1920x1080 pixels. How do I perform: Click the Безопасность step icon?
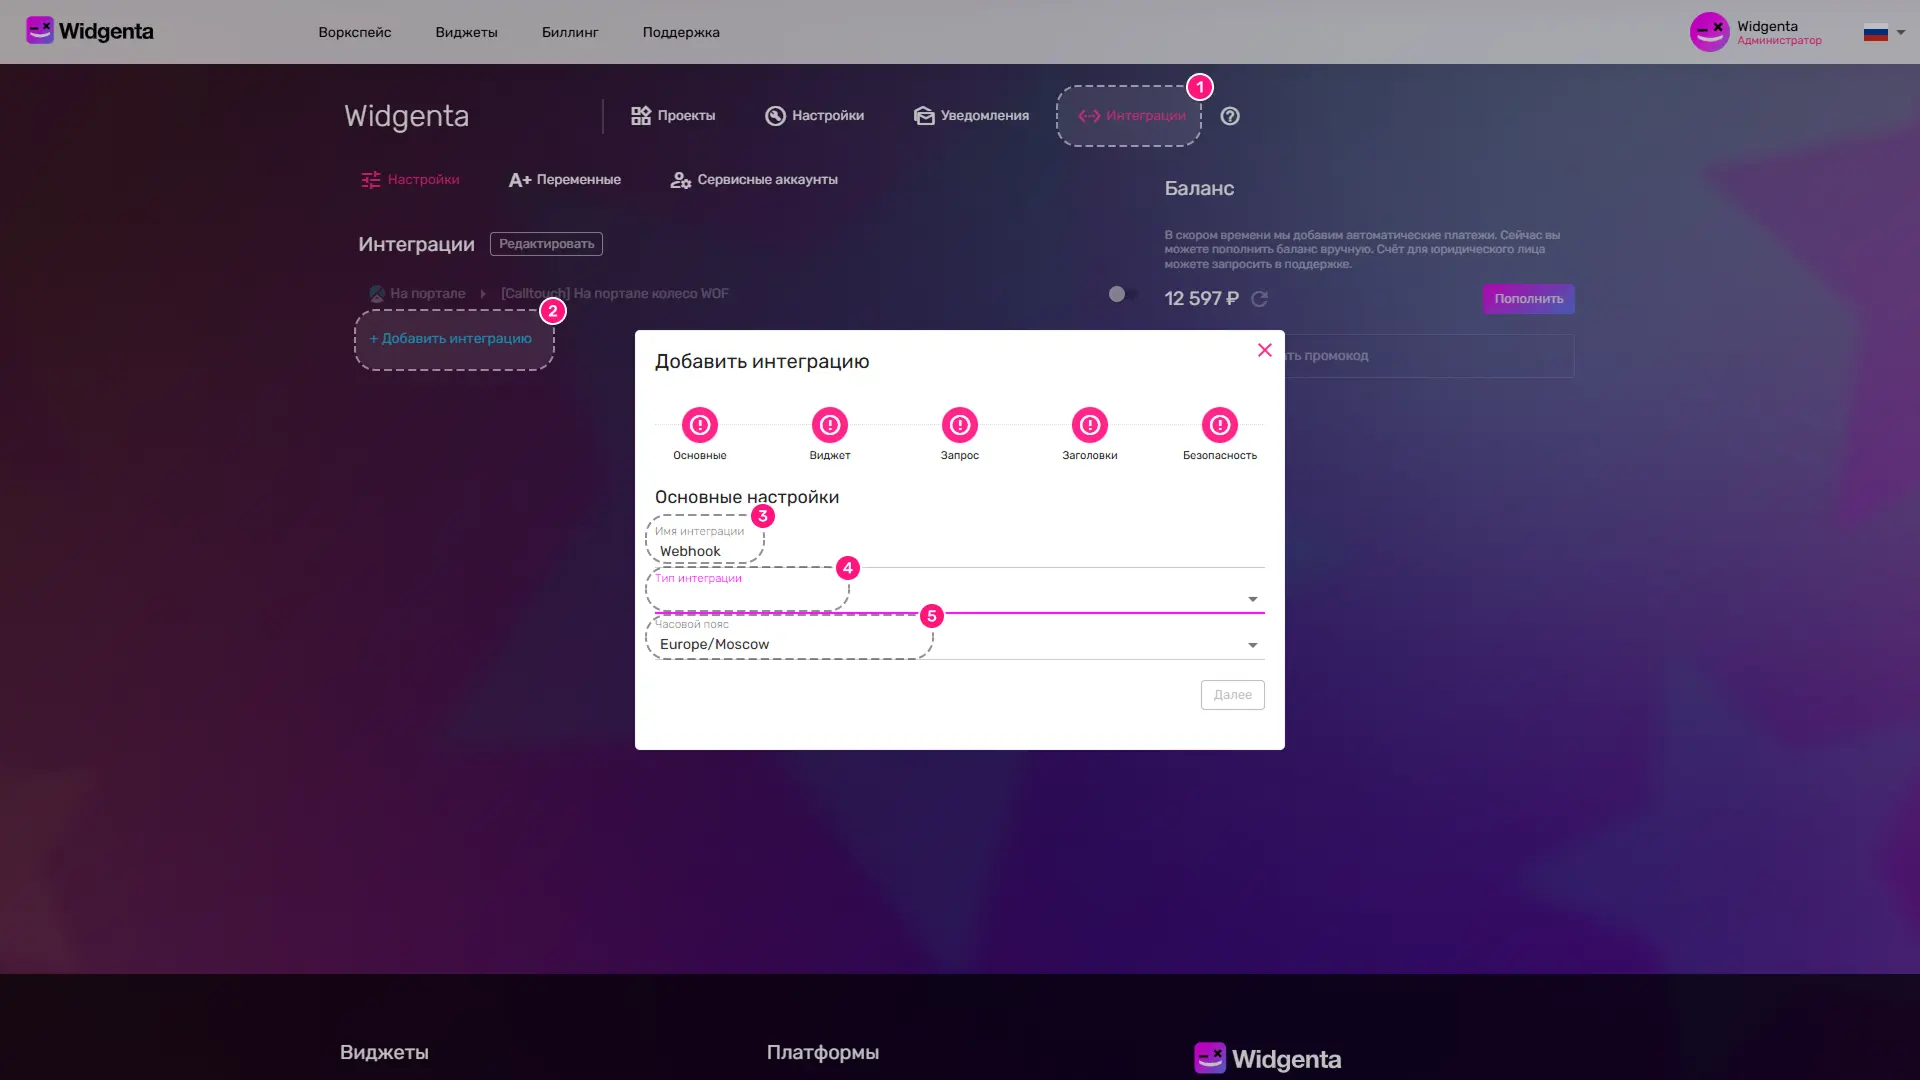(1220, 425)
